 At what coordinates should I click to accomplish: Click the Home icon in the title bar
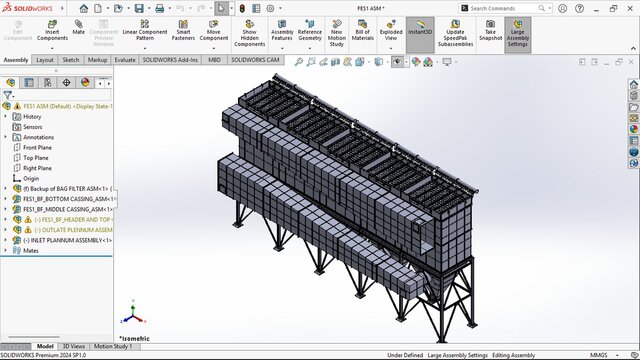click(x=84, y=8)
